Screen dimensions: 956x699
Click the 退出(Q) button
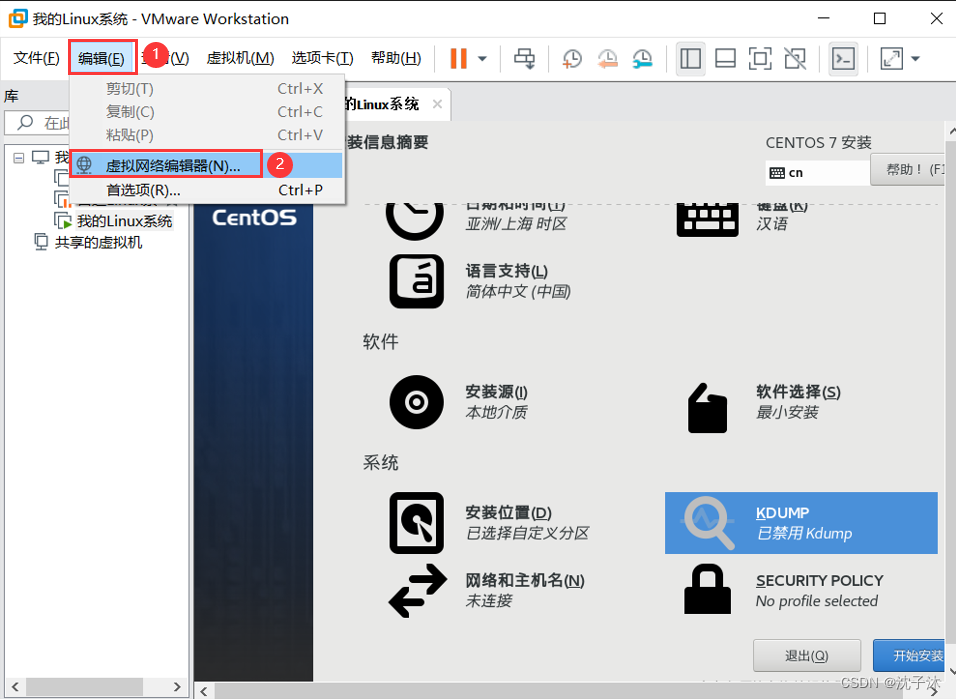807,656
